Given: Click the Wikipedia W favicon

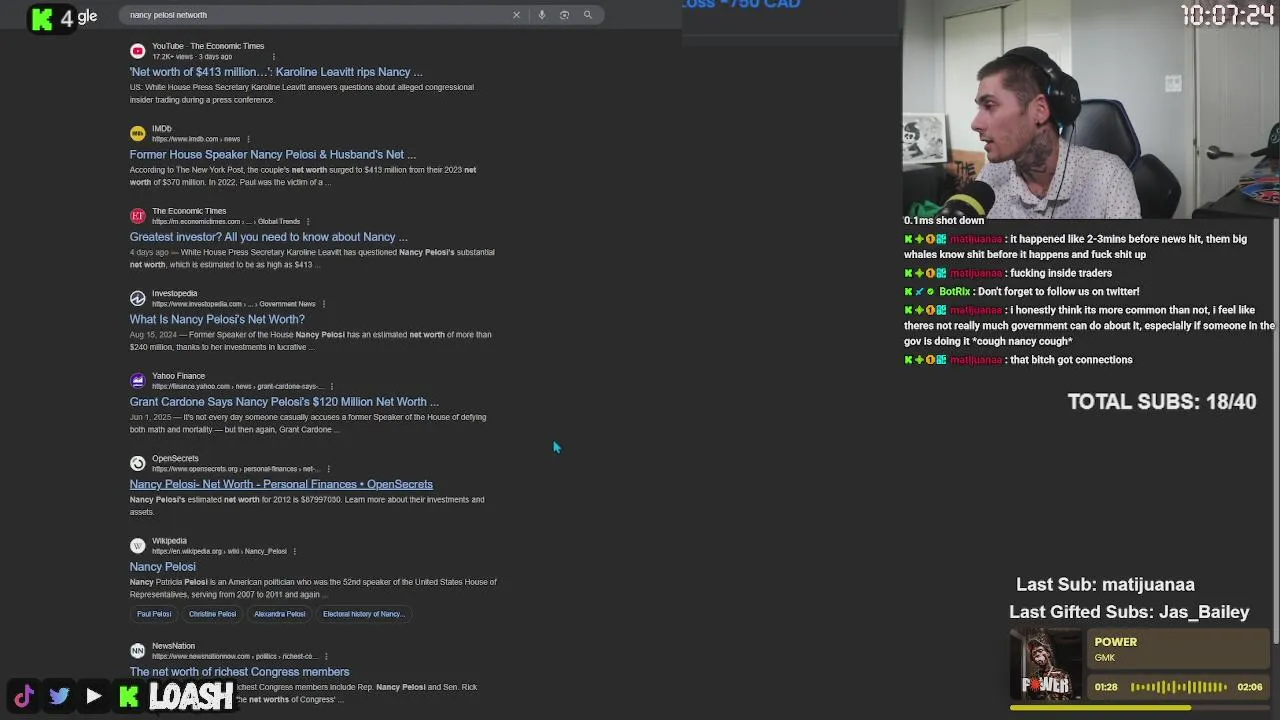Looking at the screenshot, I should click(138, 546).
